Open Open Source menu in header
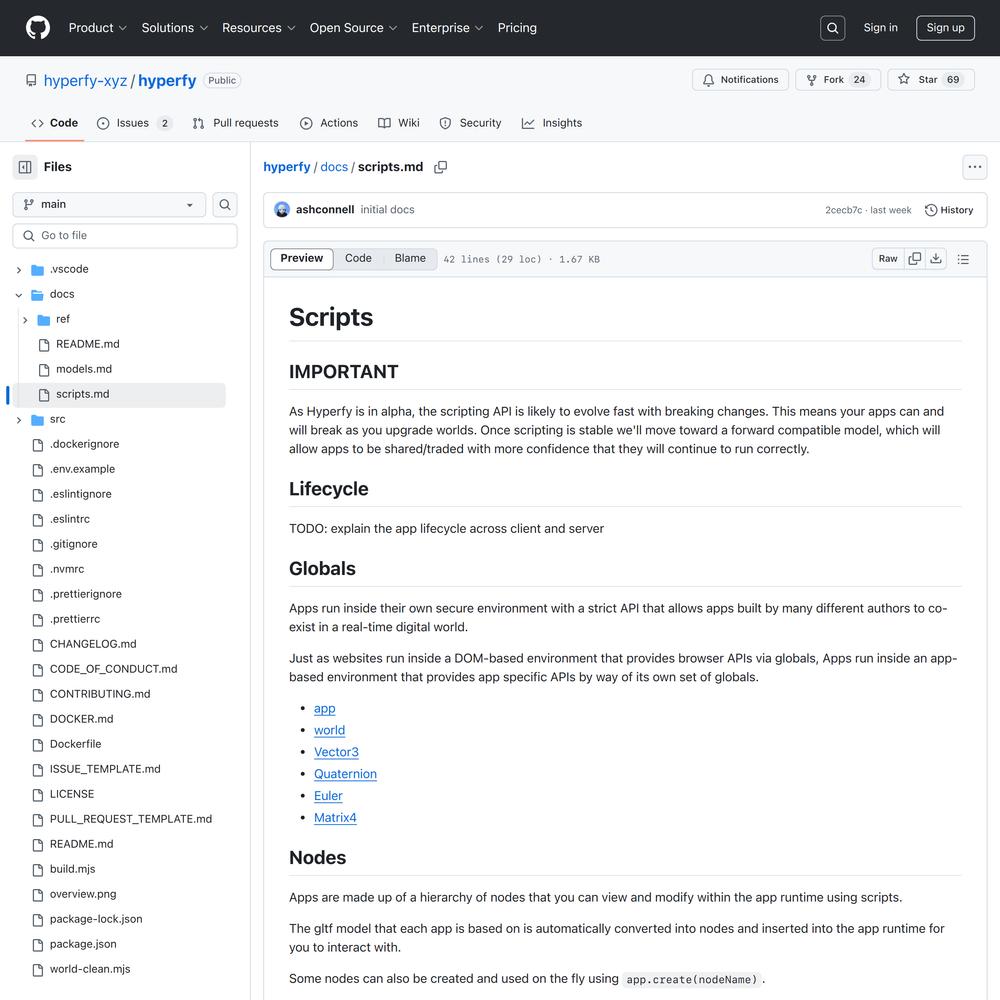 [353, 28]
